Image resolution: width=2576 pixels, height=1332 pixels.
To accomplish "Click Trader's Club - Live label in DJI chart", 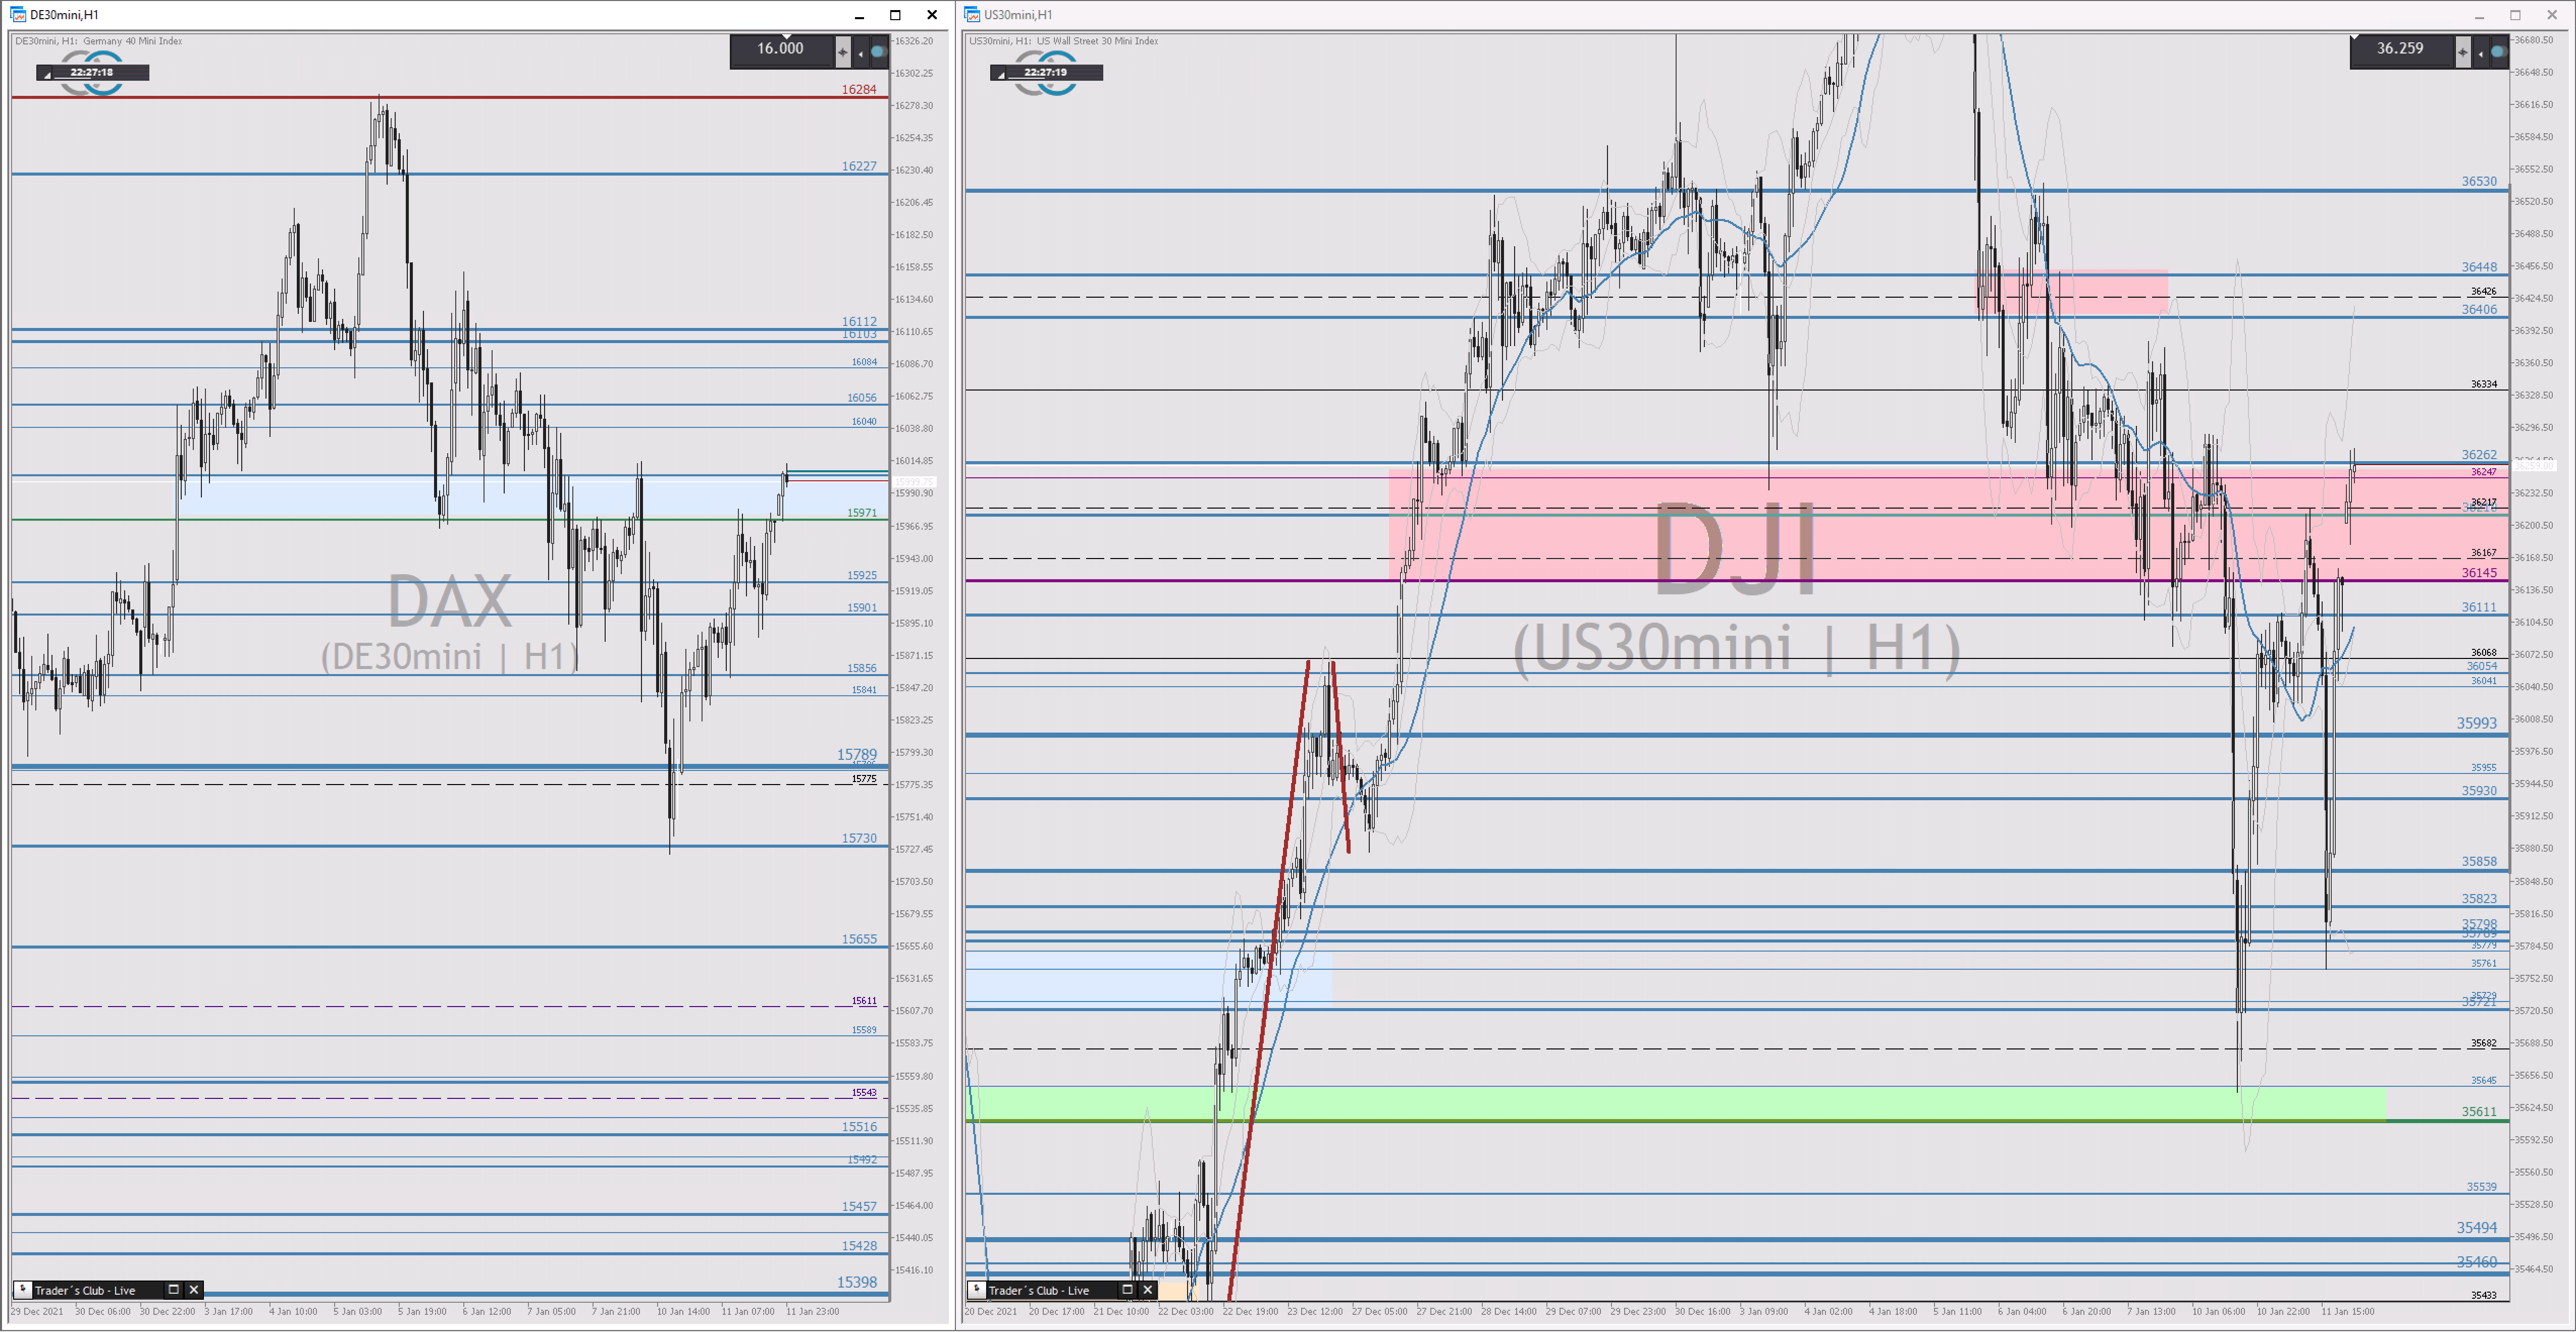I will point(1039,1290).
